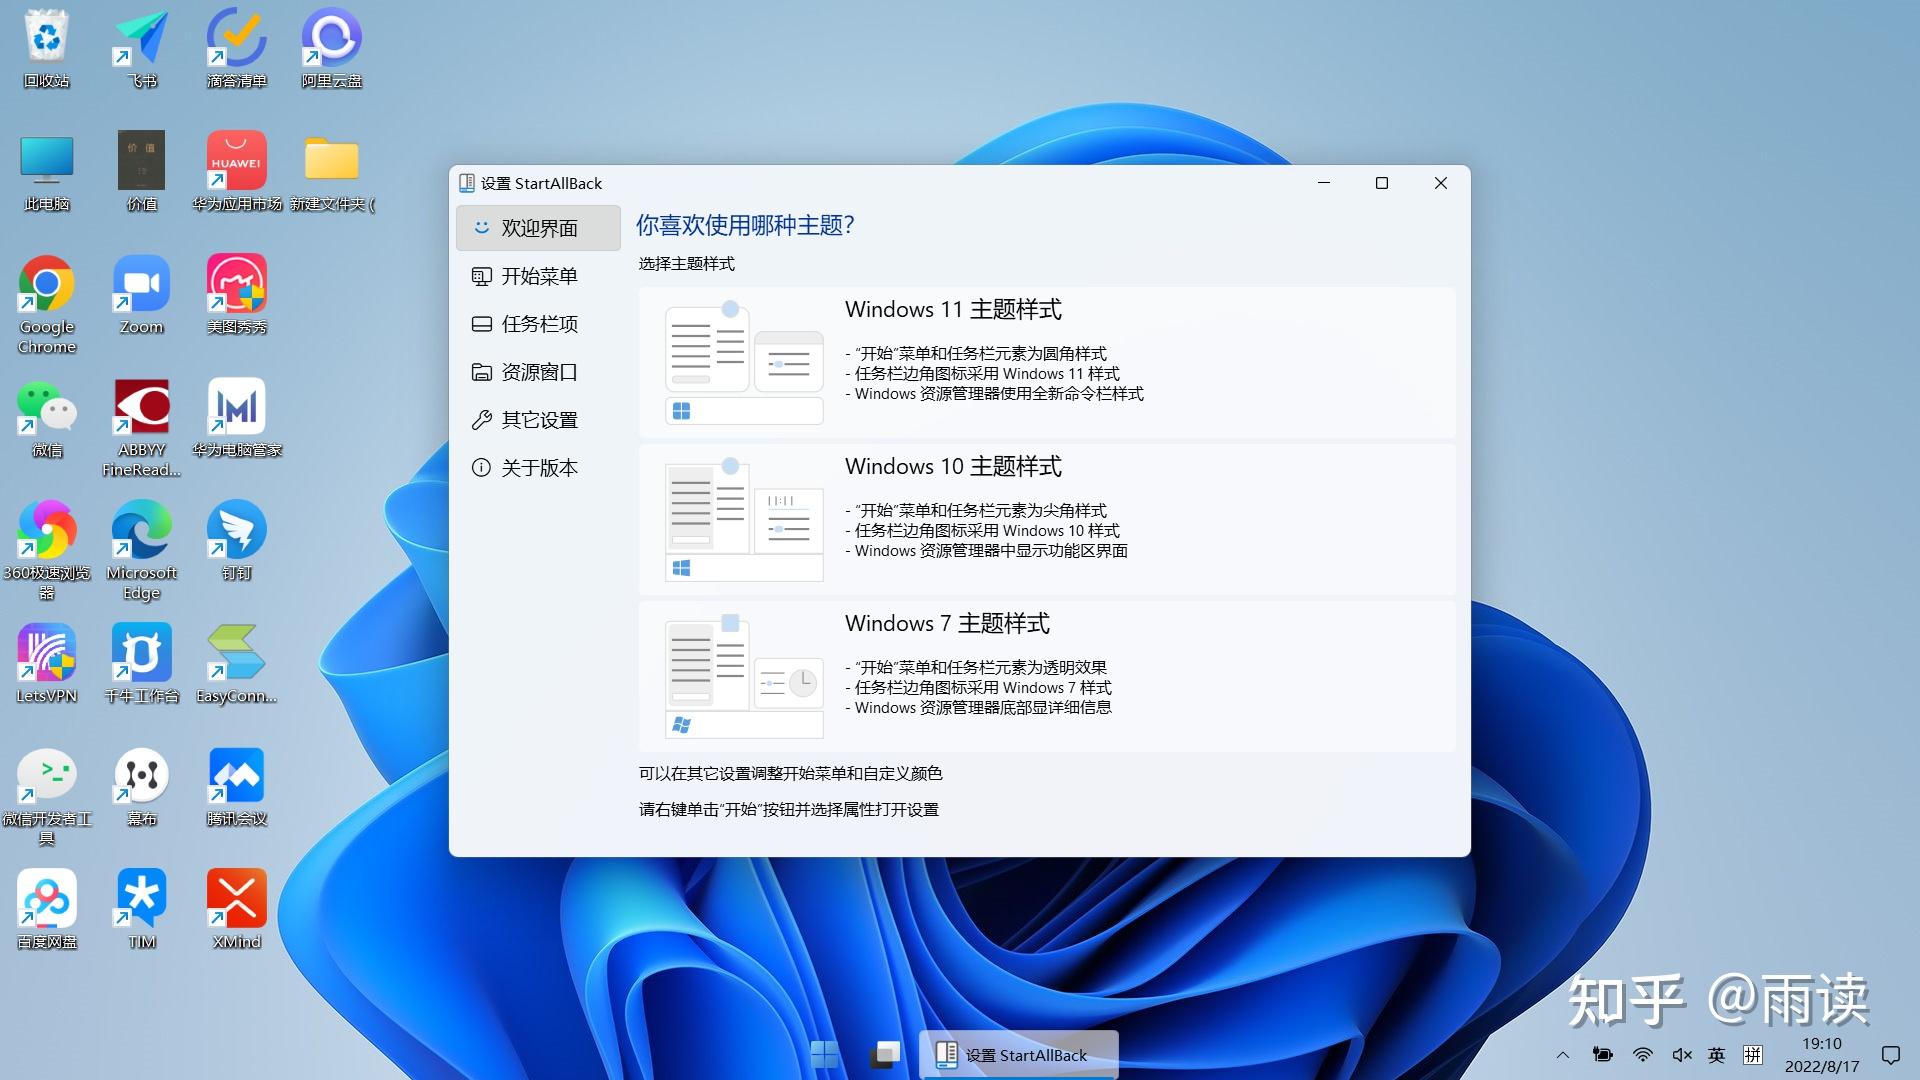Open 千牛工作台 application icon

point(140,666)
